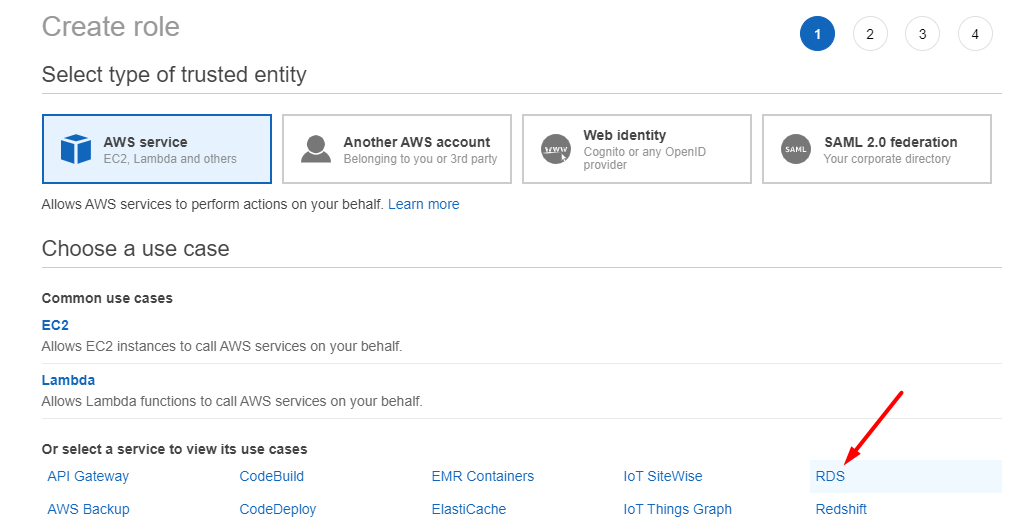This screenshot has height=523, width=1011.
Task: Click step 1 circle indicator
Action: coord(818,34)
